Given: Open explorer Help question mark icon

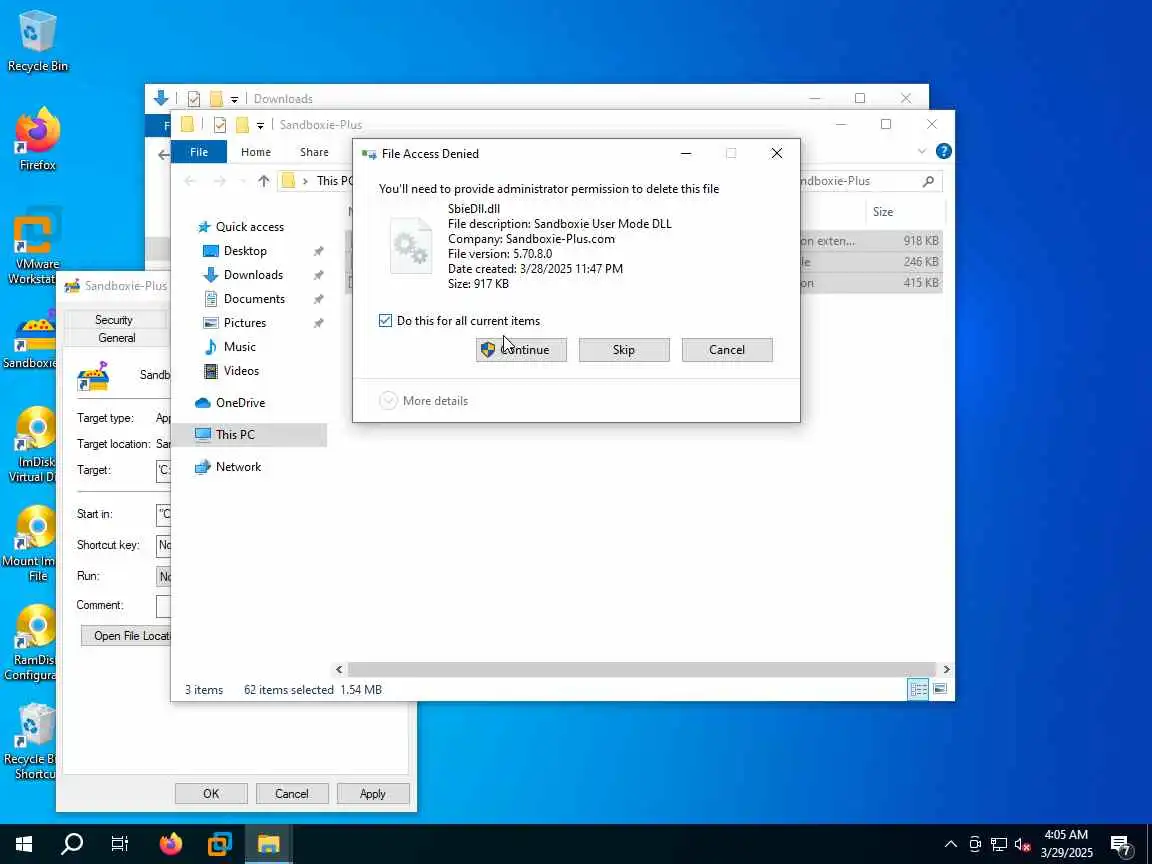Looking at the screenshot, I should pyautogui.click(x=943, y=151).
